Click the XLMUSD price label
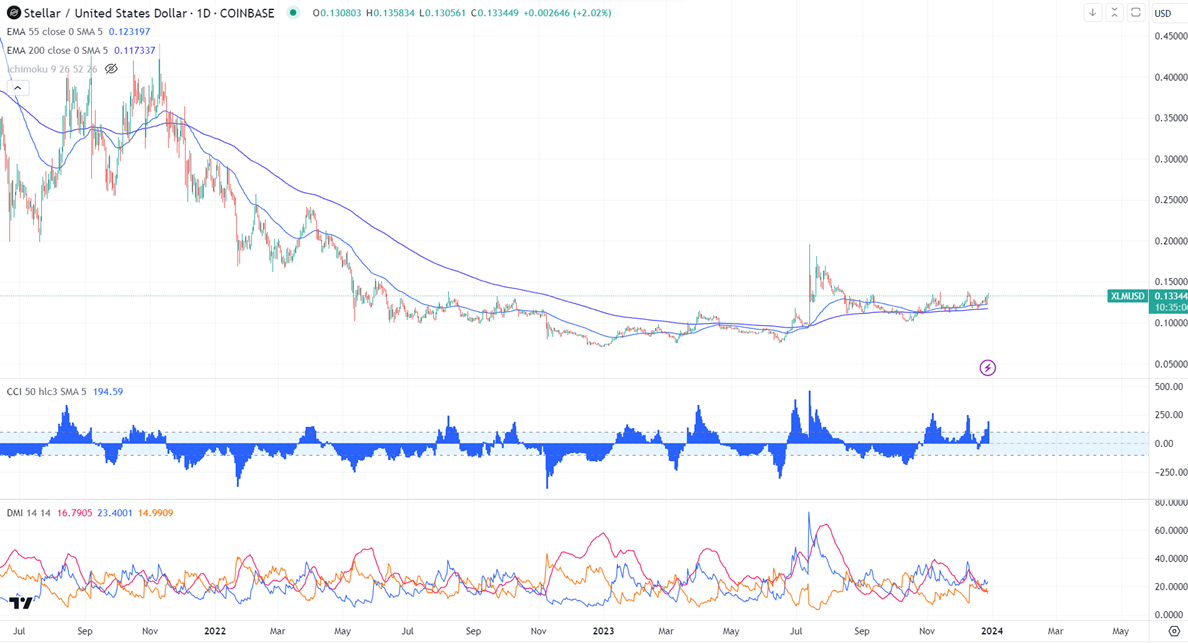Screen dimensions: 1188x643 click(1127, 296)
